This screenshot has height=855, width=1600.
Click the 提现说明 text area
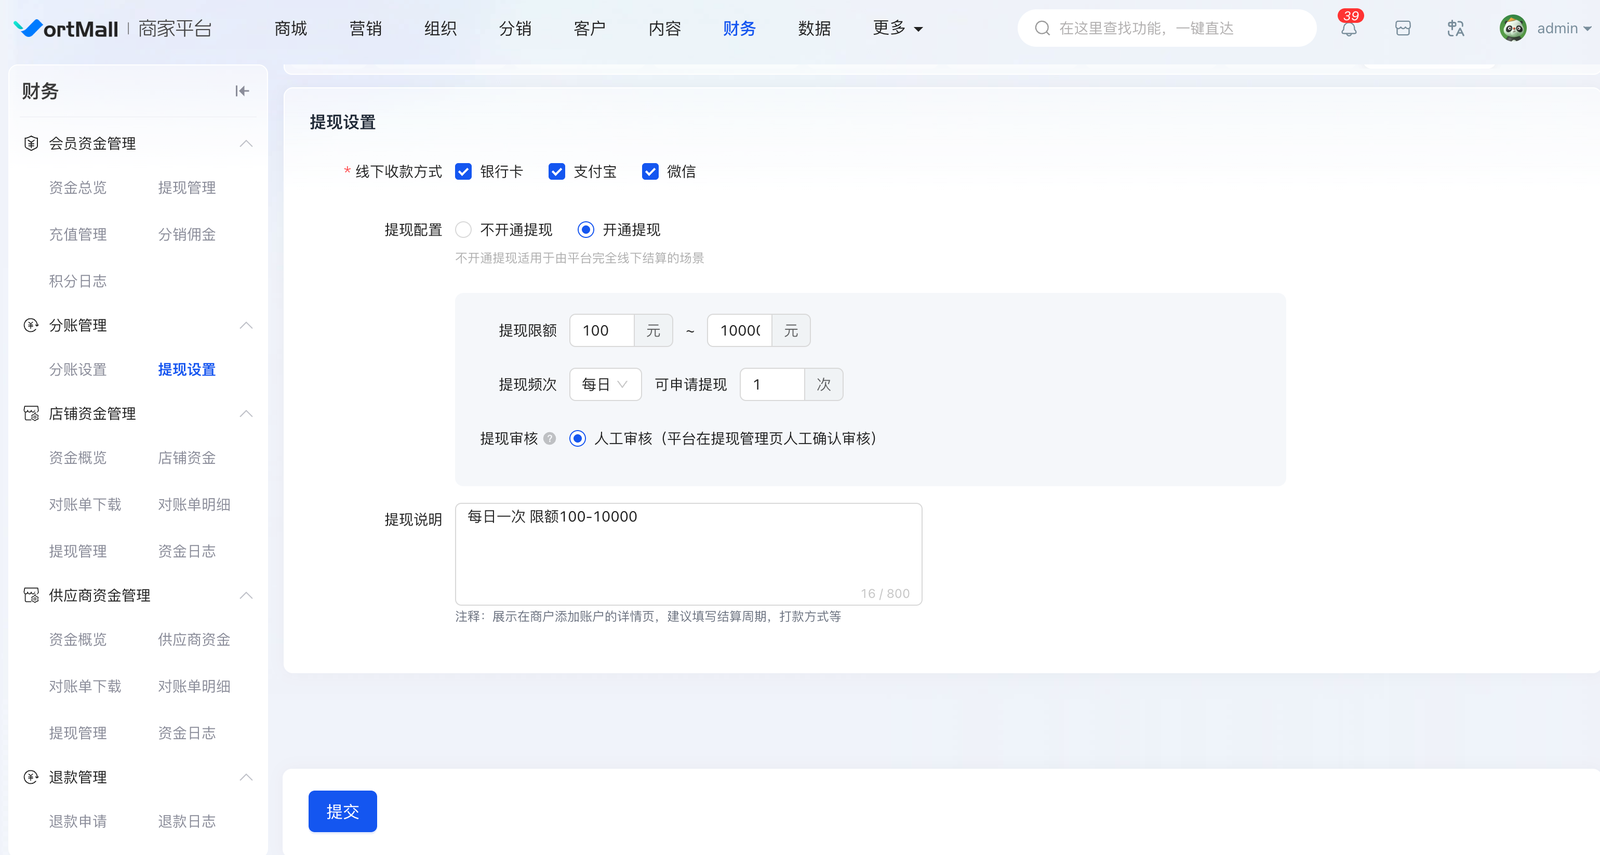tap(688, 552)
